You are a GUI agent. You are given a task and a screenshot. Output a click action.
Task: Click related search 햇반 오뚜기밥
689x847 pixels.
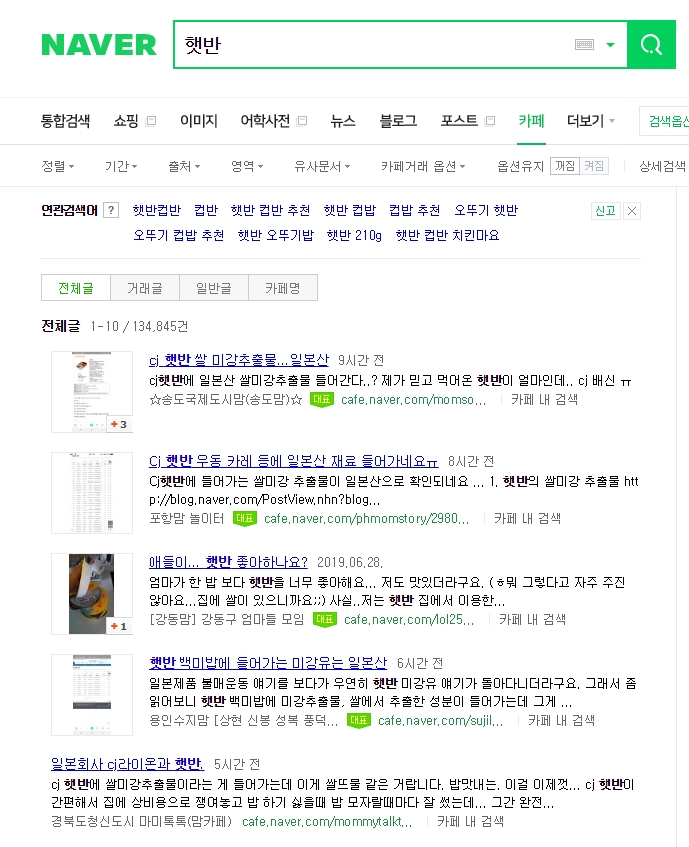point(275,236)
